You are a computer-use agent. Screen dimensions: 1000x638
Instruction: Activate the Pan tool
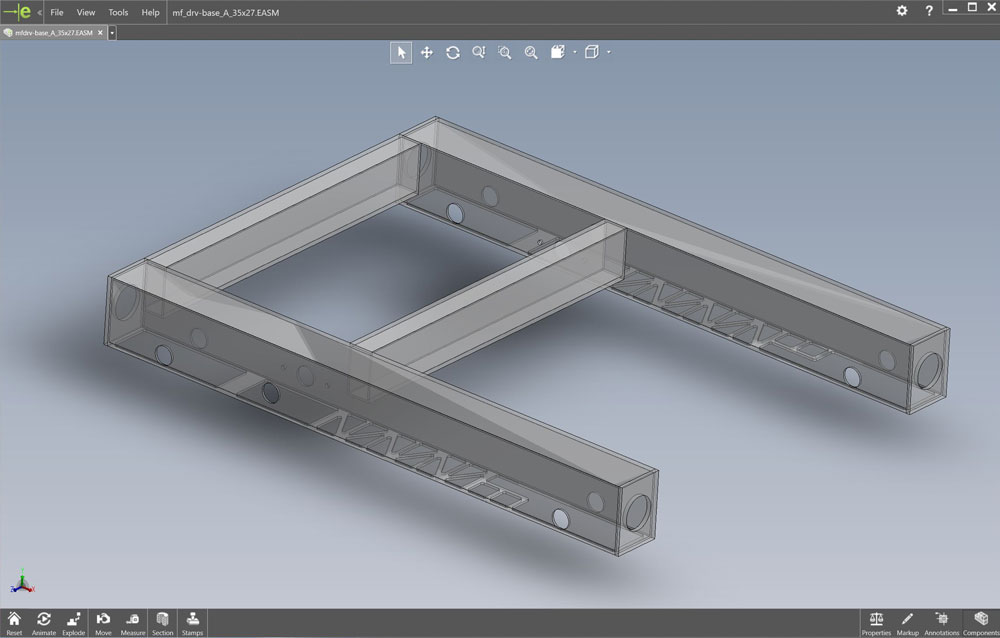427,52
